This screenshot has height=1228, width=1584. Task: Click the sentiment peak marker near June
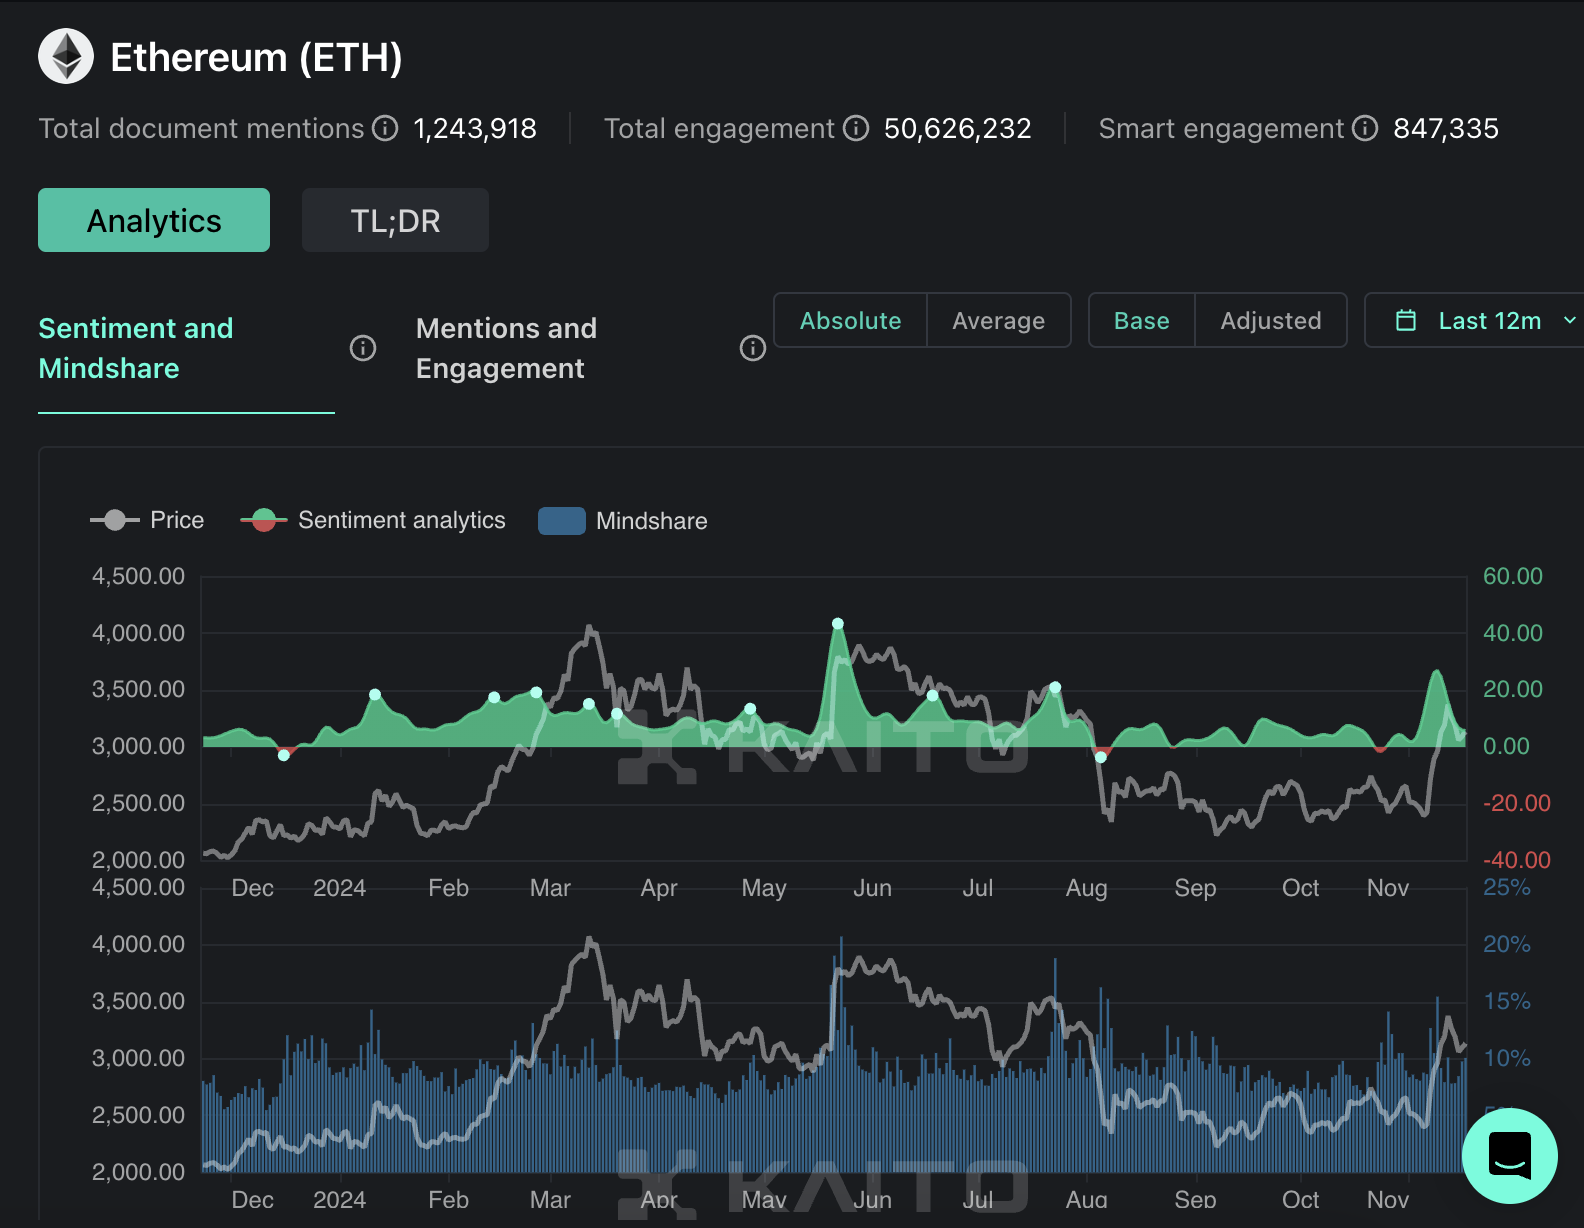(x=838, y=624)
